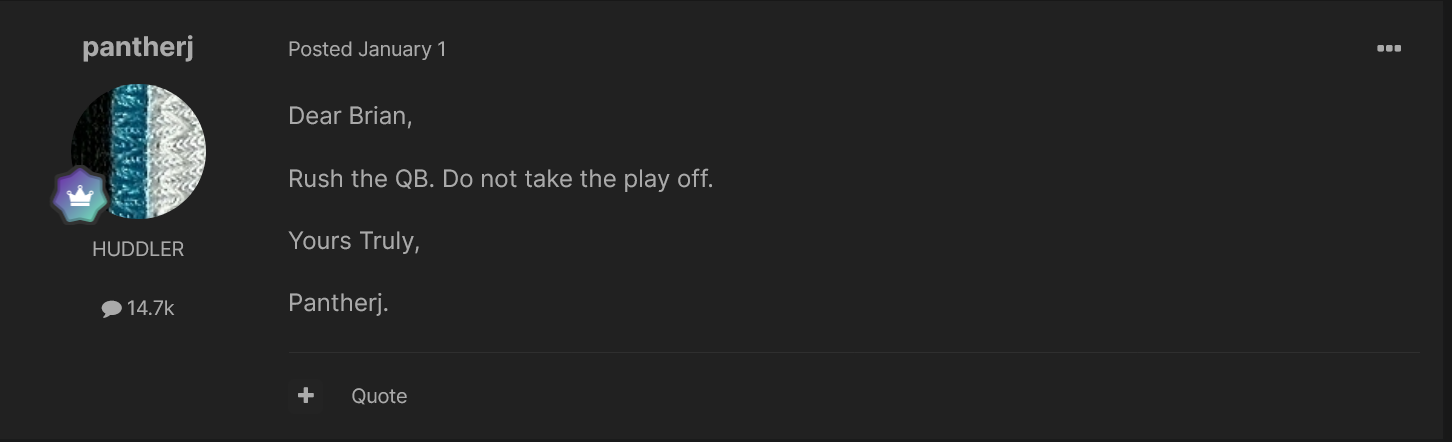Click the plus MultiQuote icon
The image size is (1452, 442).
[306, 396]
